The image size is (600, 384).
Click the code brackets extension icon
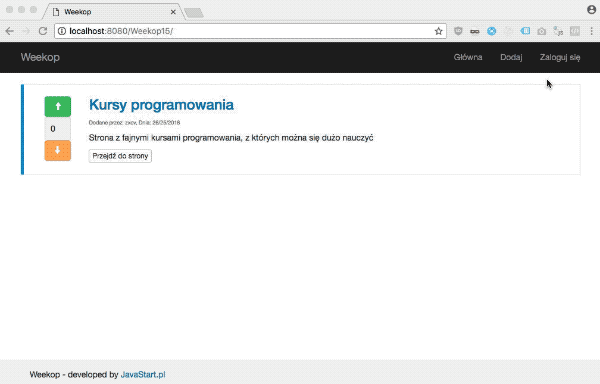tap(574, 31)
